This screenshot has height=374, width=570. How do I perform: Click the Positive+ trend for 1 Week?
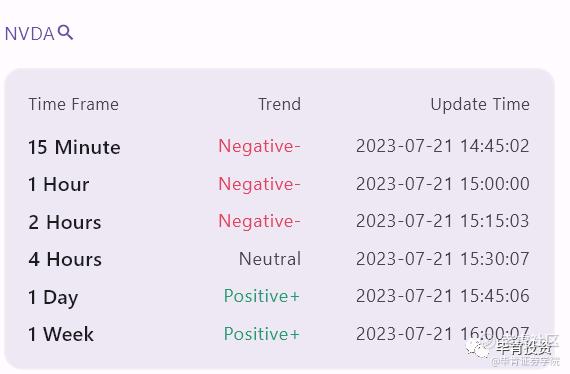[x=262, y=334]
